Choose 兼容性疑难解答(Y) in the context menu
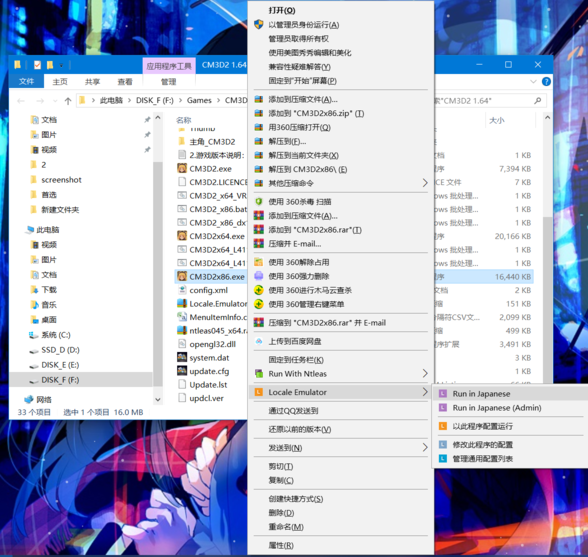 tap(299, 67)
